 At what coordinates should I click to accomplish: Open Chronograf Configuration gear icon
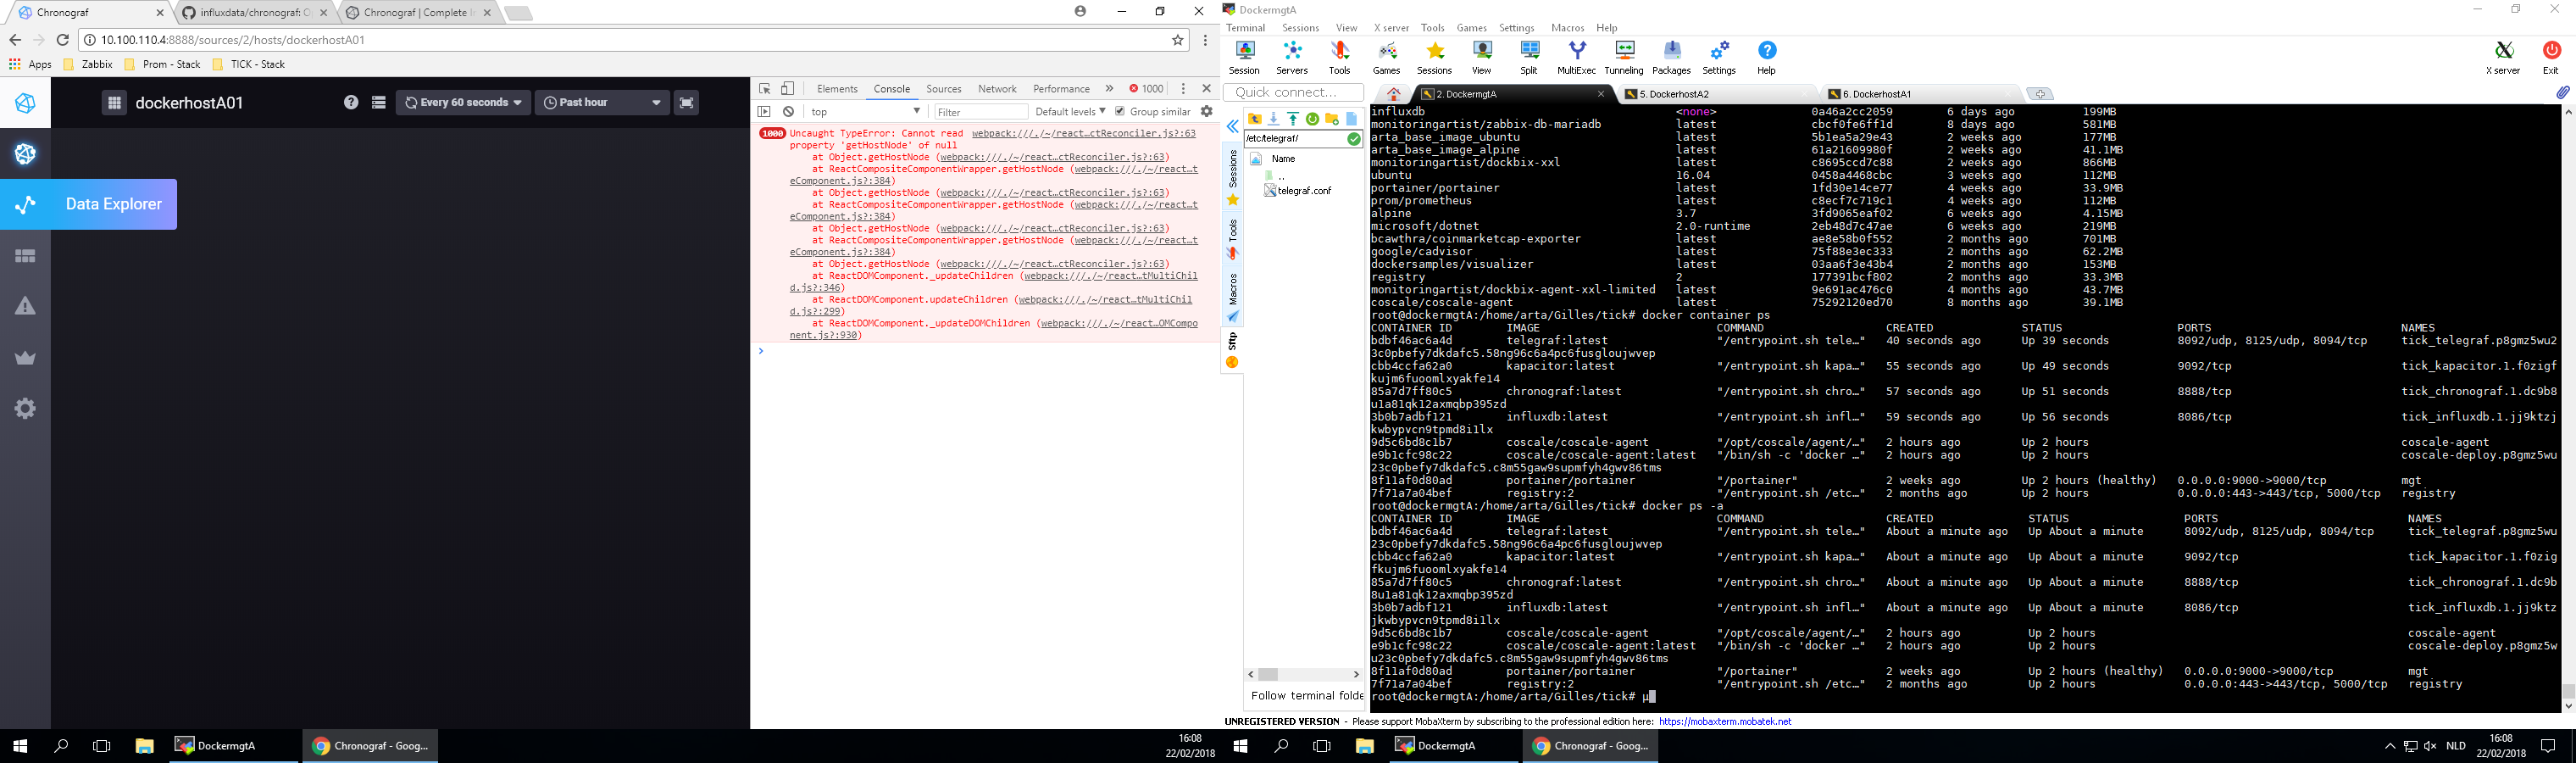25,408
